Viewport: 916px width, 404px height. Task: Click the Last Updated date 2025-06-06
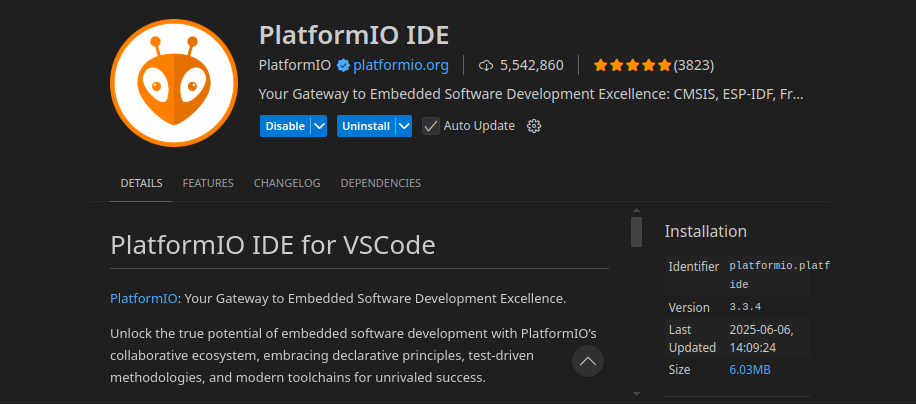pos(761,330)
